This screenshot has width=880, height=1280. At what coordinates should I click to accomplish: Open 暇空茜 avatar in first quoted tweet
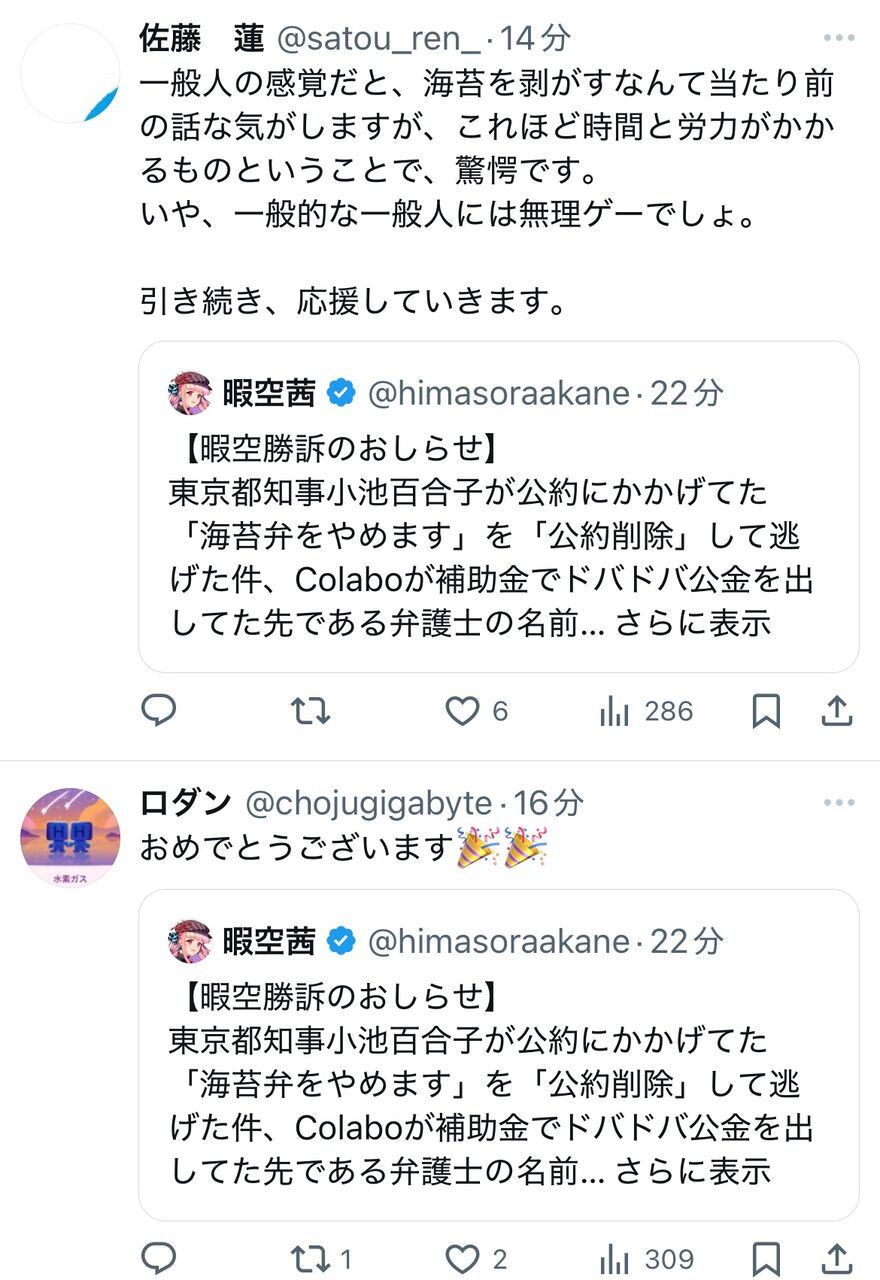(190, 393)
